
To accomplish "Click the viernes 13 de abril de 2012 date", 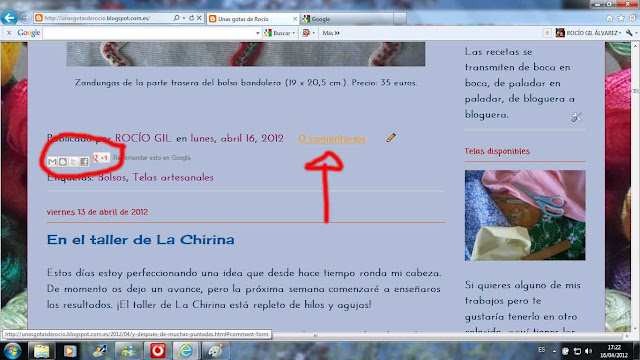I will click(97, 212).
